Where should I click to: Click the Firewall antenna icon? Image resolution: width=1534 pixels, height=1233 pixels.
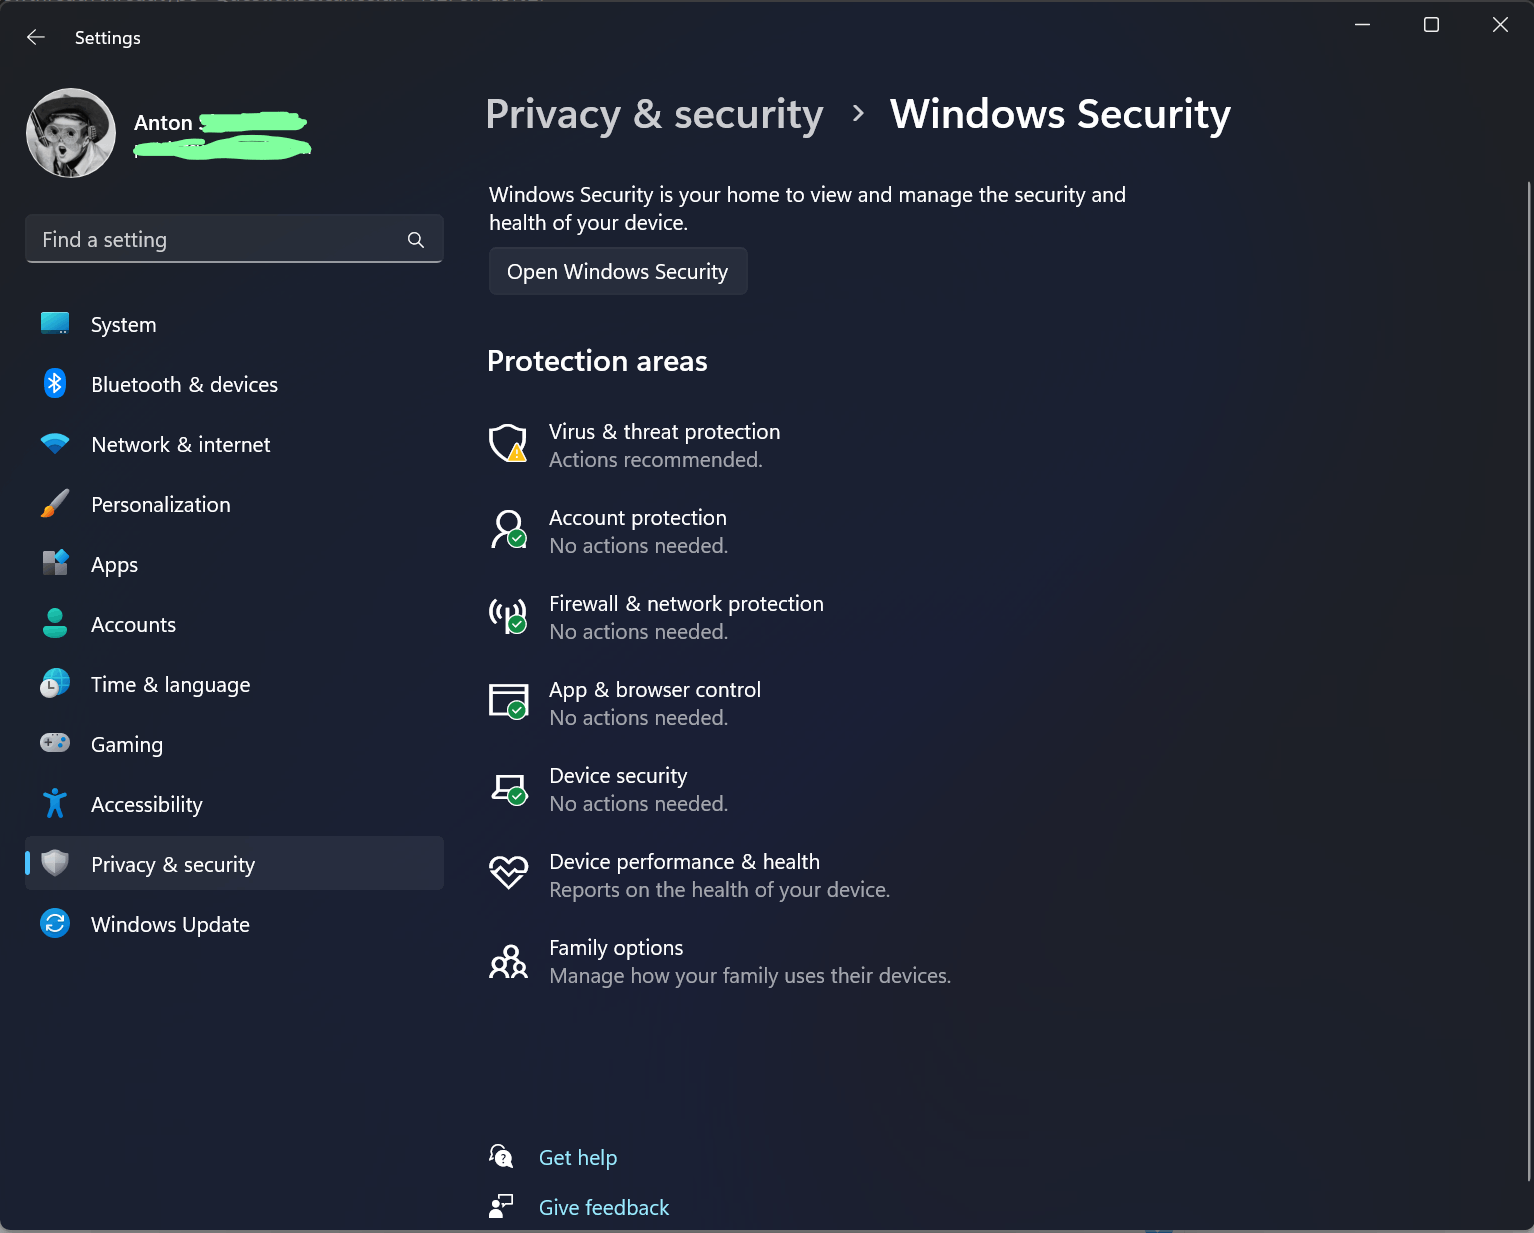pyautogui.click(x=508, y=615)
